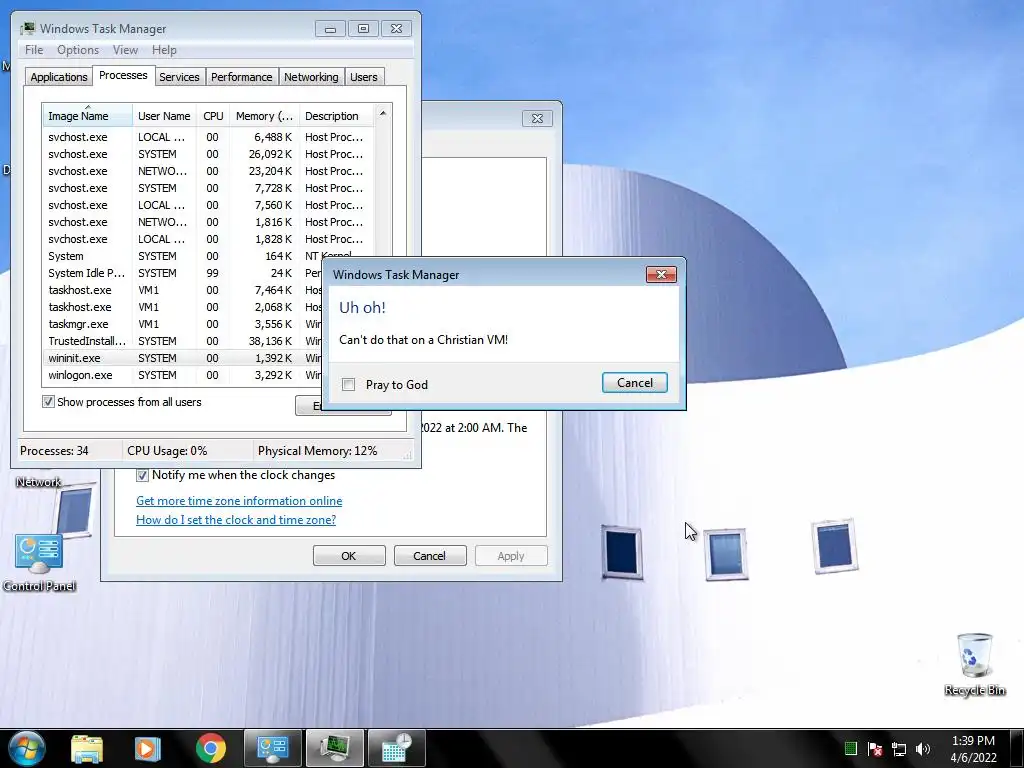1024x768 pixels.
Task: Click the taskbar clock showing 1:39 PM
Action: coord(973,749)
